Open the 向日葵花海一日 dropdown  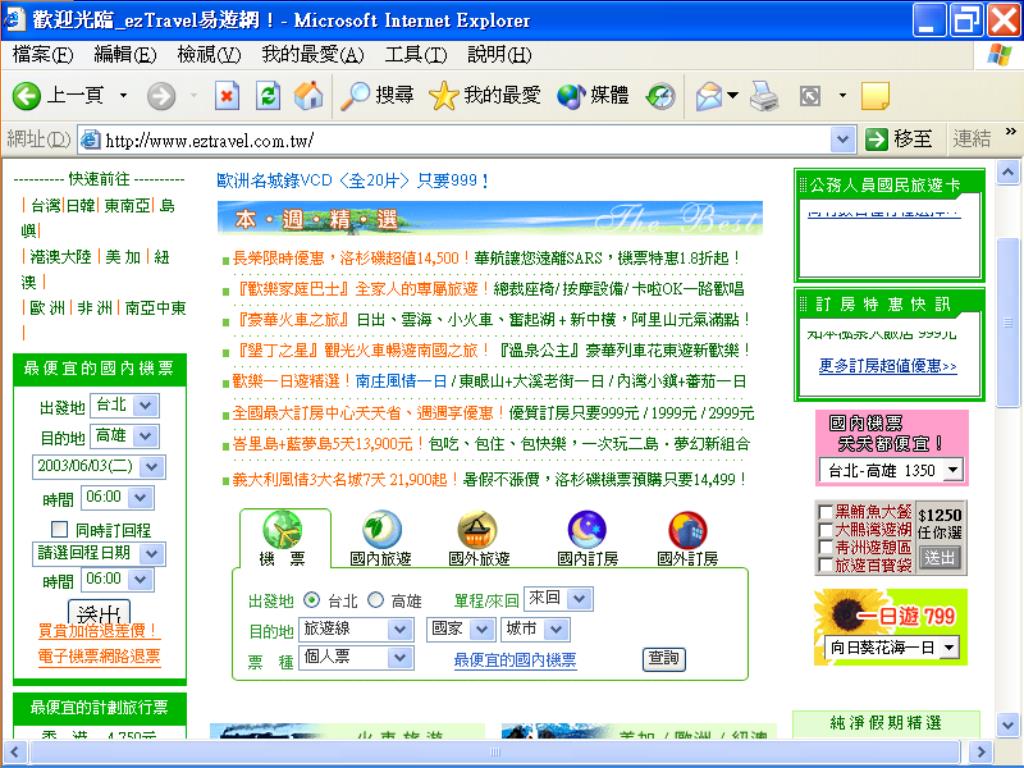point(891,648)
